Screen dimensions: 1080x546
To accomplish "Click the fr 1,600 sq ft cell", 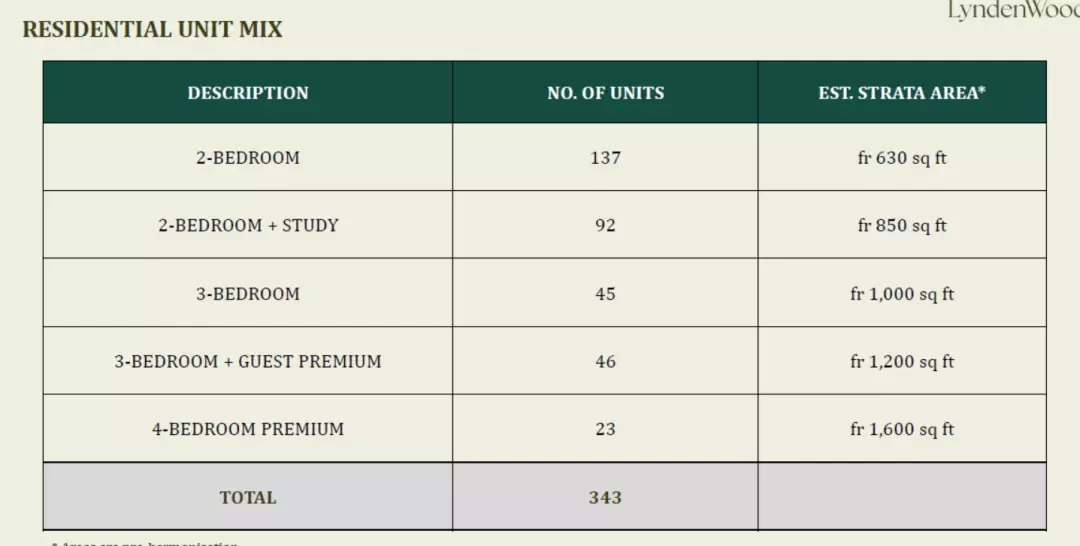I will (x=902, y=429).
